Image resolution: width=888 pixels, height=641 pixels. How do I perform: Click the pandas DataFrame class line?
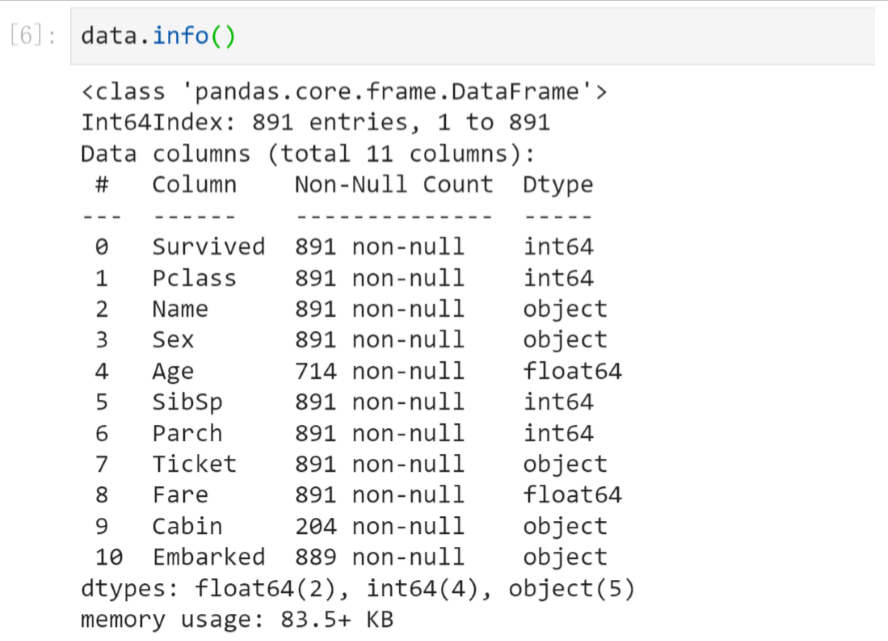click(x=344, y=93)
